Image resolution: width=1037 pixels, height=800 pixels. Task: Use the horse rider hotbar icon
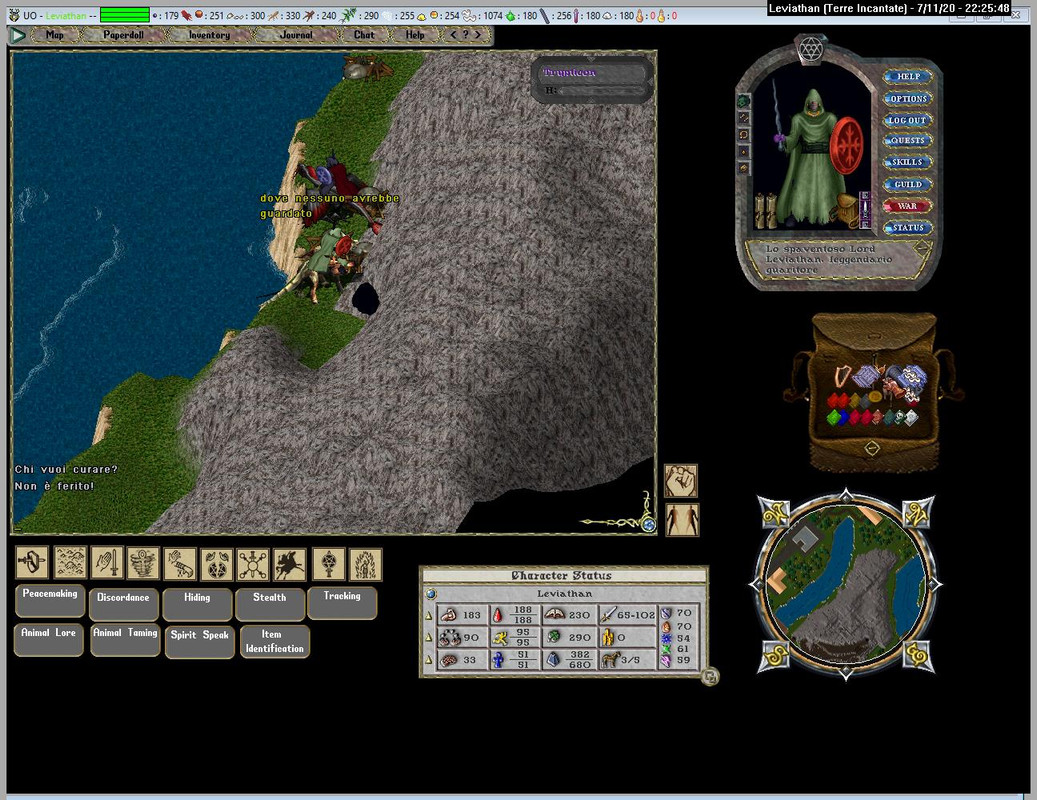(x=290, y=565)
